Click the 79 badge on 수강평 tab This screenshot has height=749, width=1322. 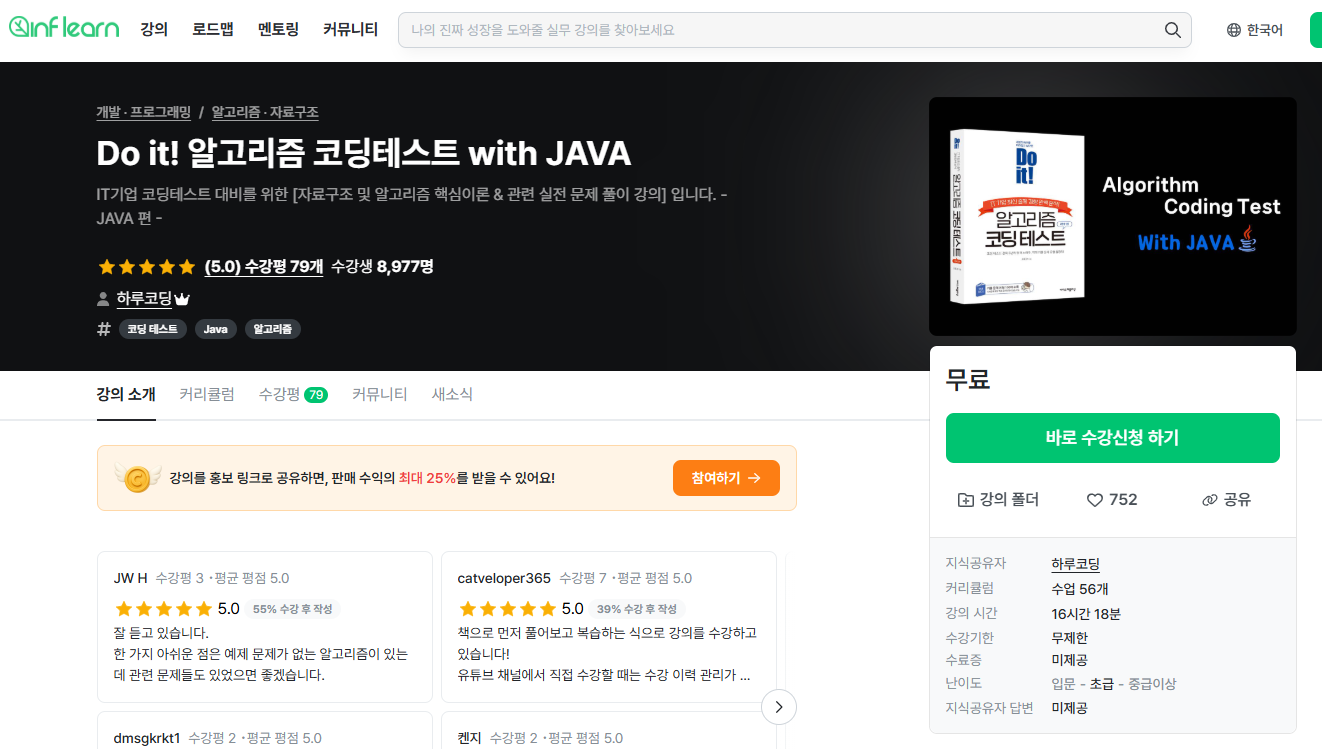coord(316,395)
